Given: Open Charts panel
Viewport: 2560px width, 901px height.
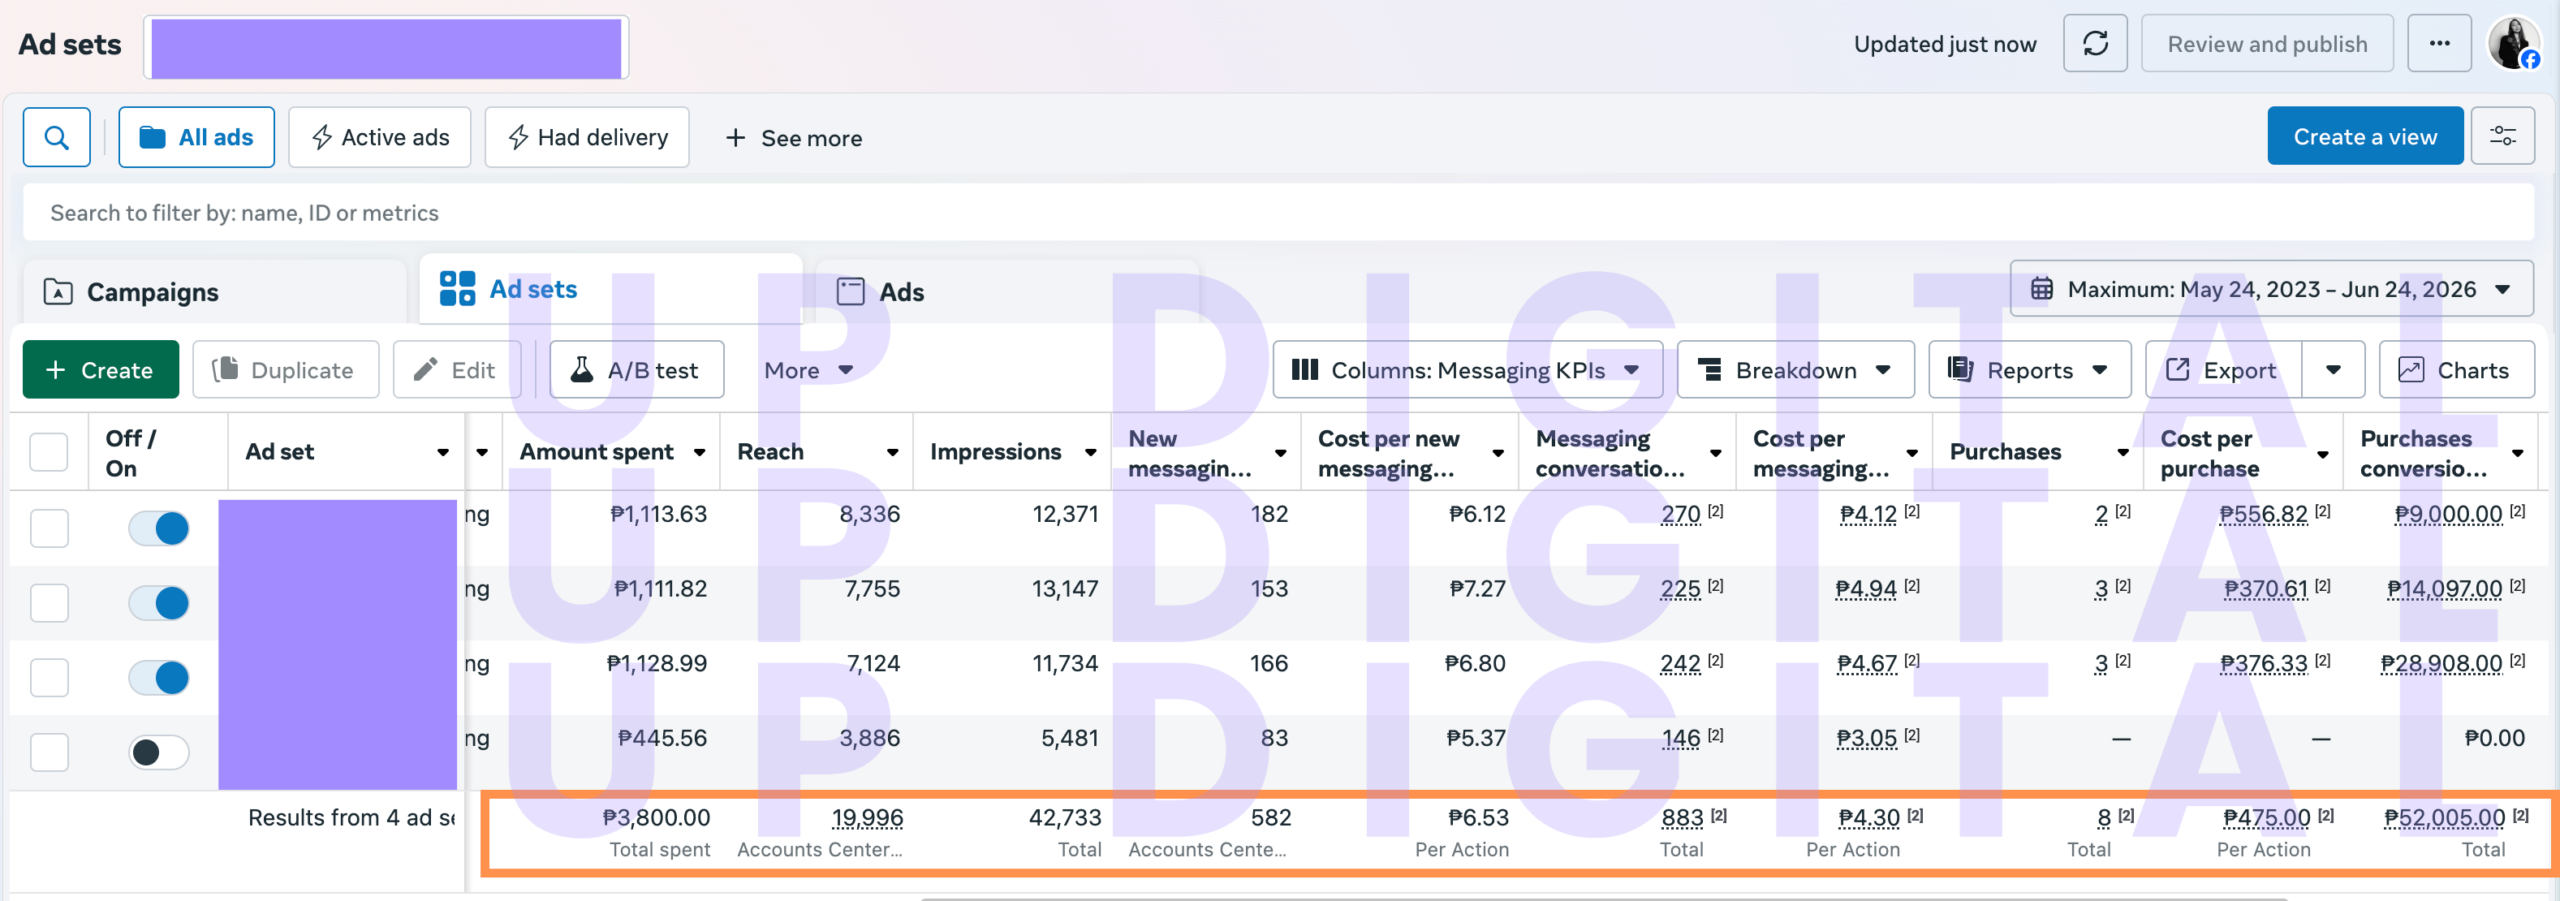Looking at the screenshot, I should tap(2456, 370).
